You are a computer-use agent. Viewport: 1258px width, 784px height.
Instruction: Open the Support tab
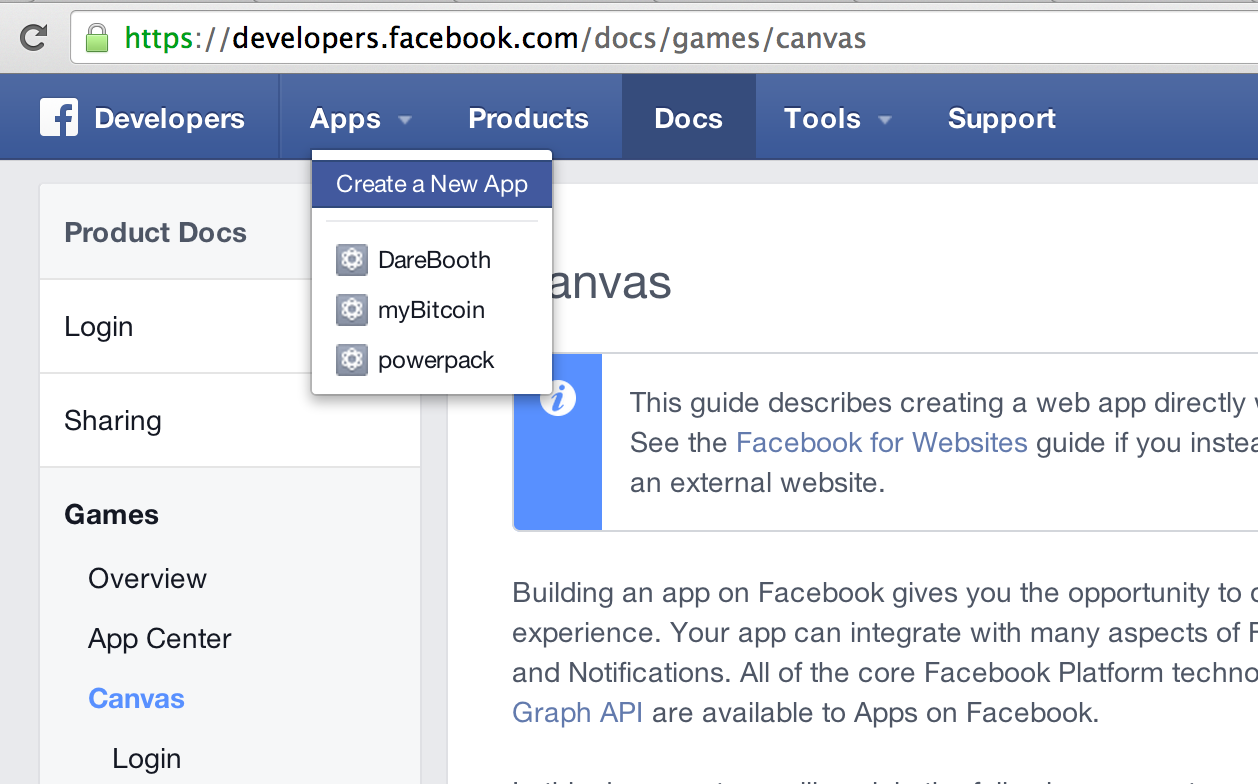click(x=1002, y=118)
